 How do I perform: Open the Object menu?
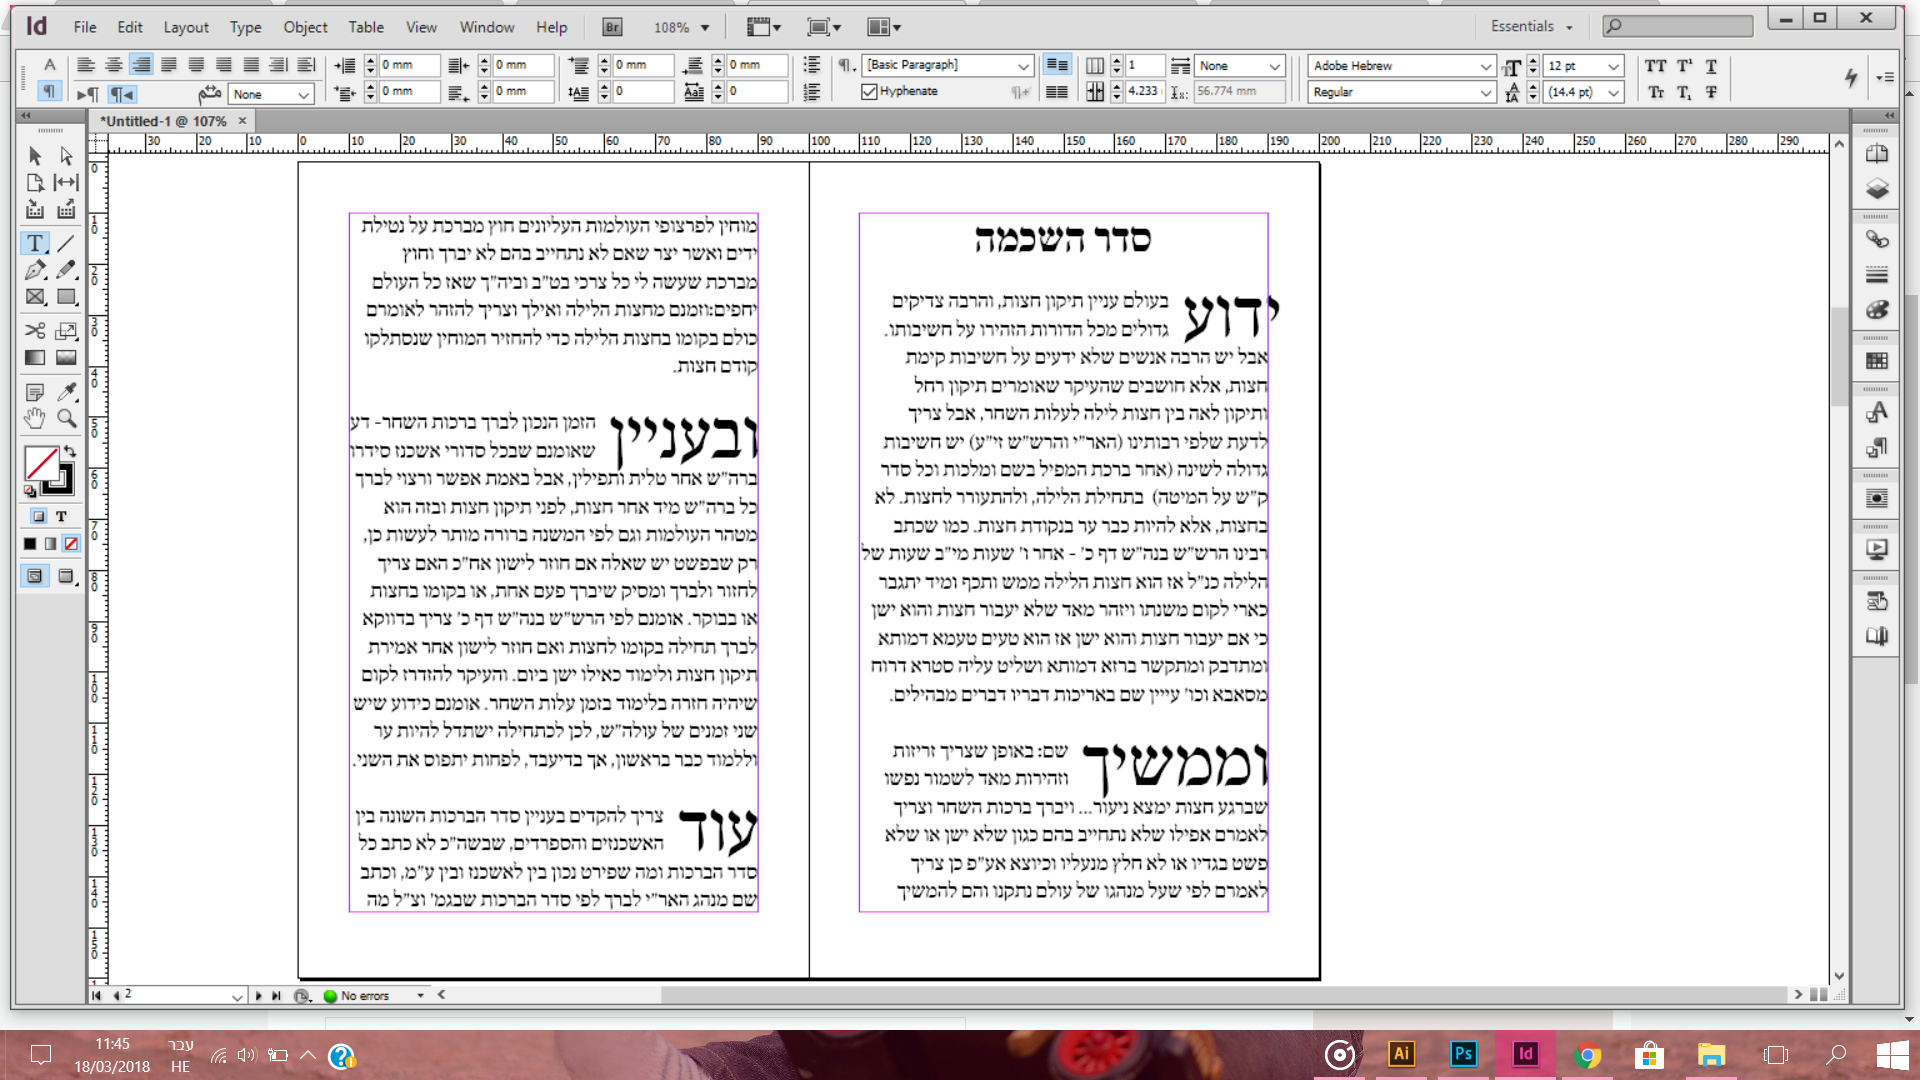(x=305, y=27)
